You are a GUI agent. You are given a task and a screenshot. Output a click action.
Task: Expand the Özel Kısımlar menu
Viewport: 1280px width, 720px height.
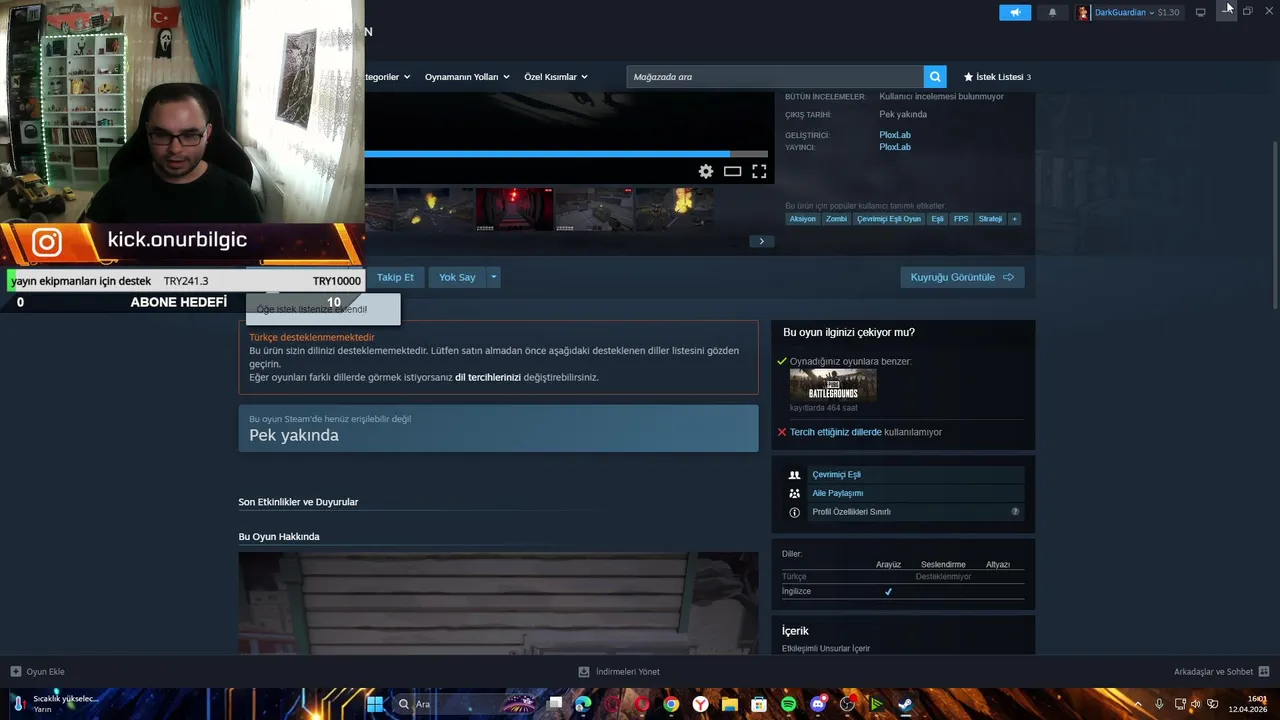(556, 77)
